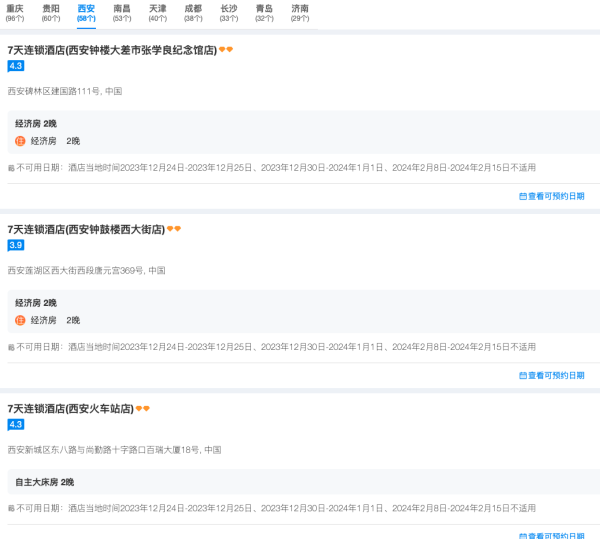Click 查看可预约日期 for 钟鼓楼西大街店 hotel
The width and height of the screenshot is (600, 539).
point(551,376)
